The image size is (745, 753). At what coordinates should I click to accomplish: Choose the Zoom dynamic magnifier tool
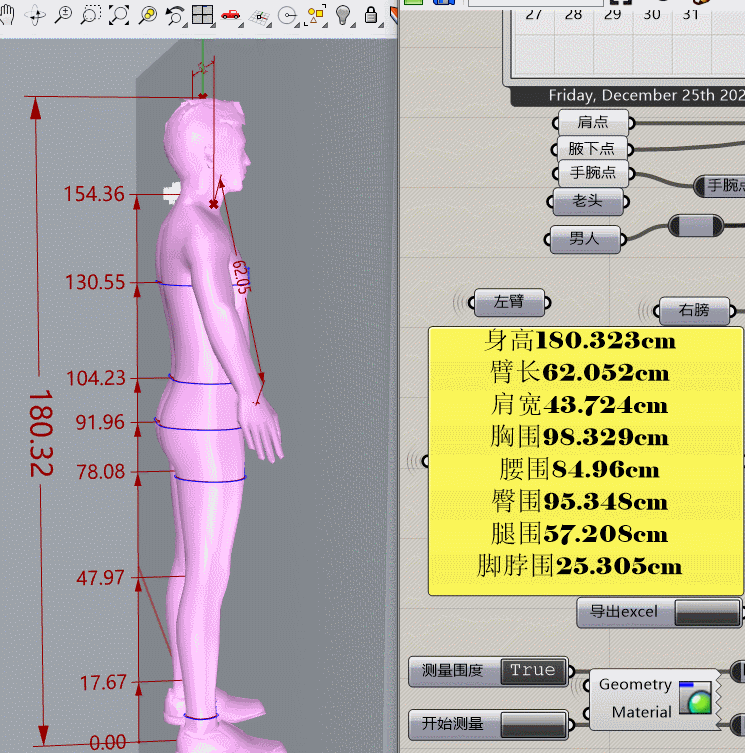[63, 15]
